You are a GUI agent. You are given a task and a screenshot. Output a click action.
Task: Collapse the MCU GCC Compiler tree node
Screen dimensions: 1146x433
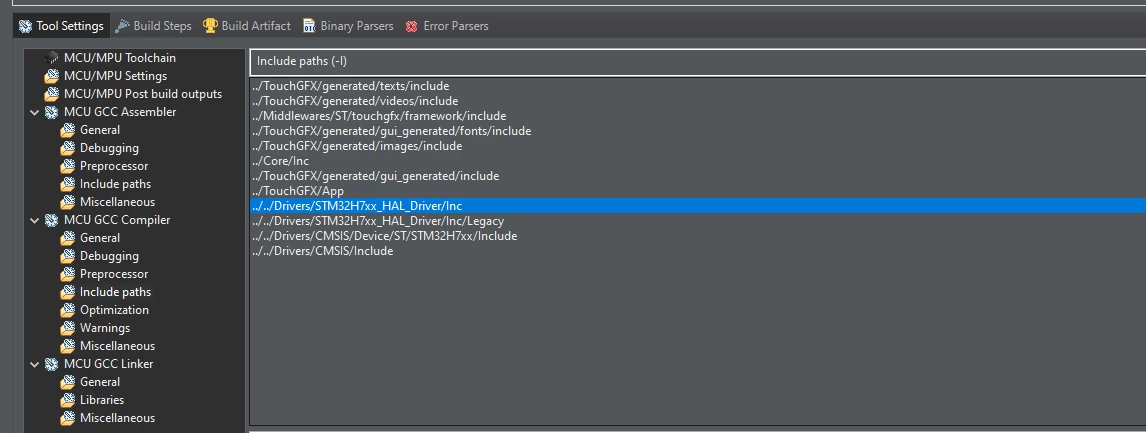[x=34, y=220]
